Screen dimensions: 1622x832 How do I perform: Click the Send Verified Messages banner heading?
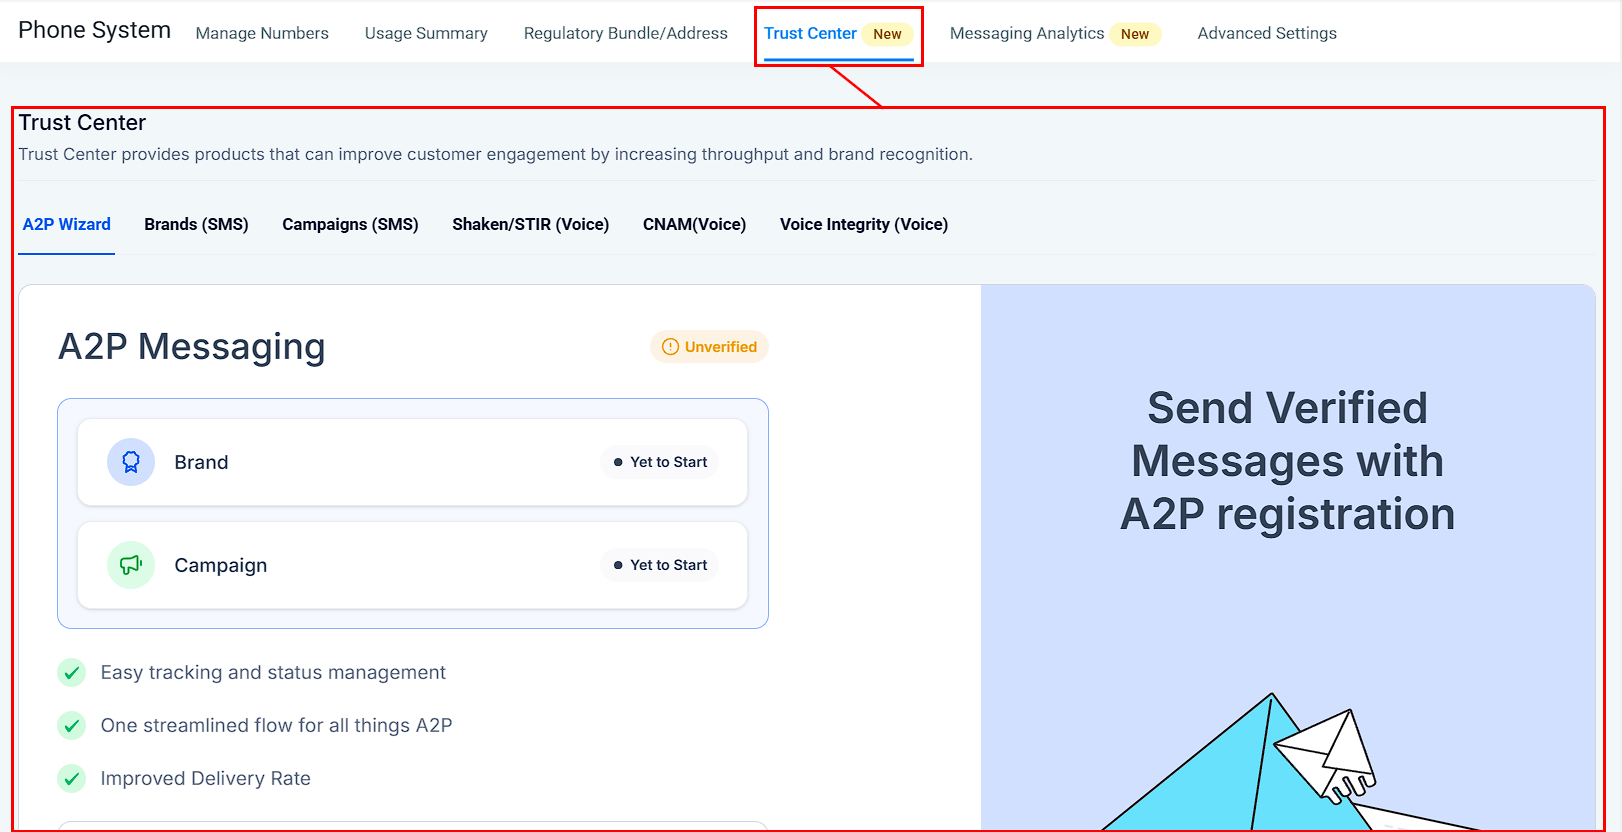pos(1287,461)
